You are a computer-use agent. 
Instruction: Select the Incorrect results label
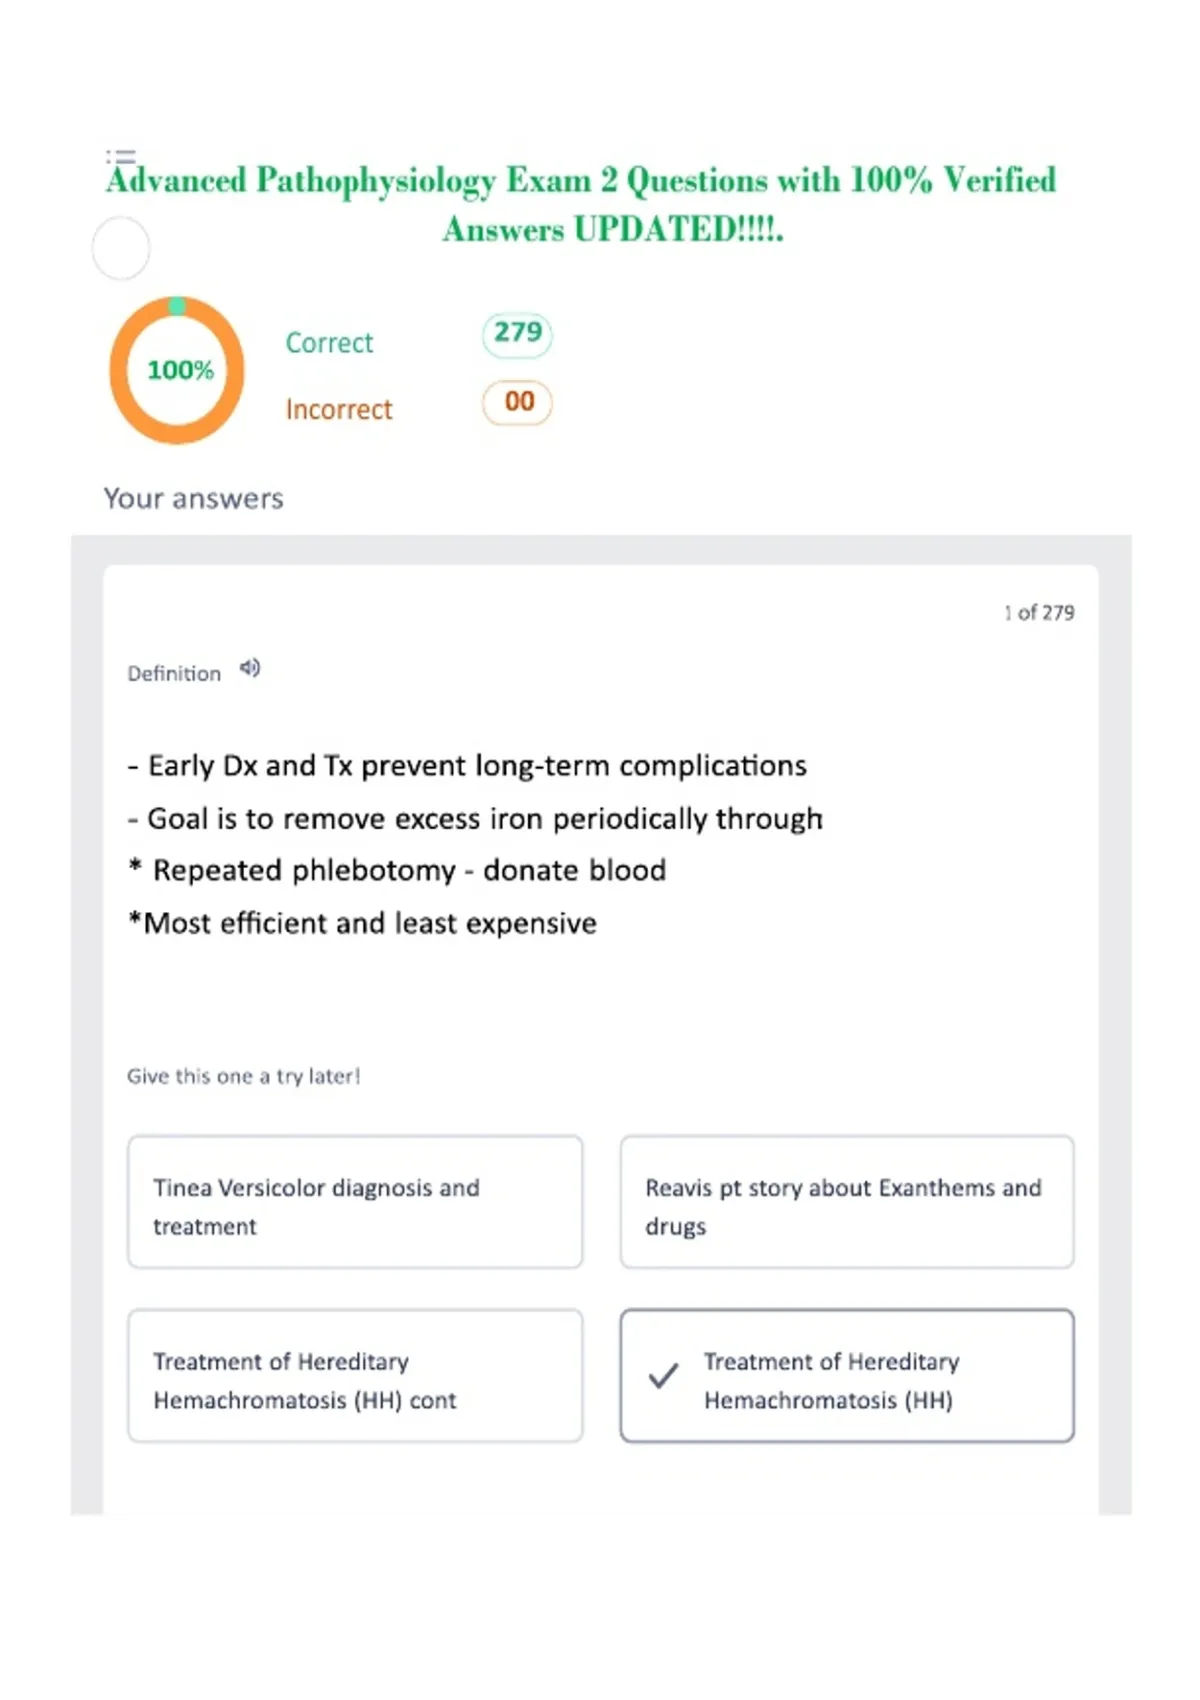pos(339,409)
